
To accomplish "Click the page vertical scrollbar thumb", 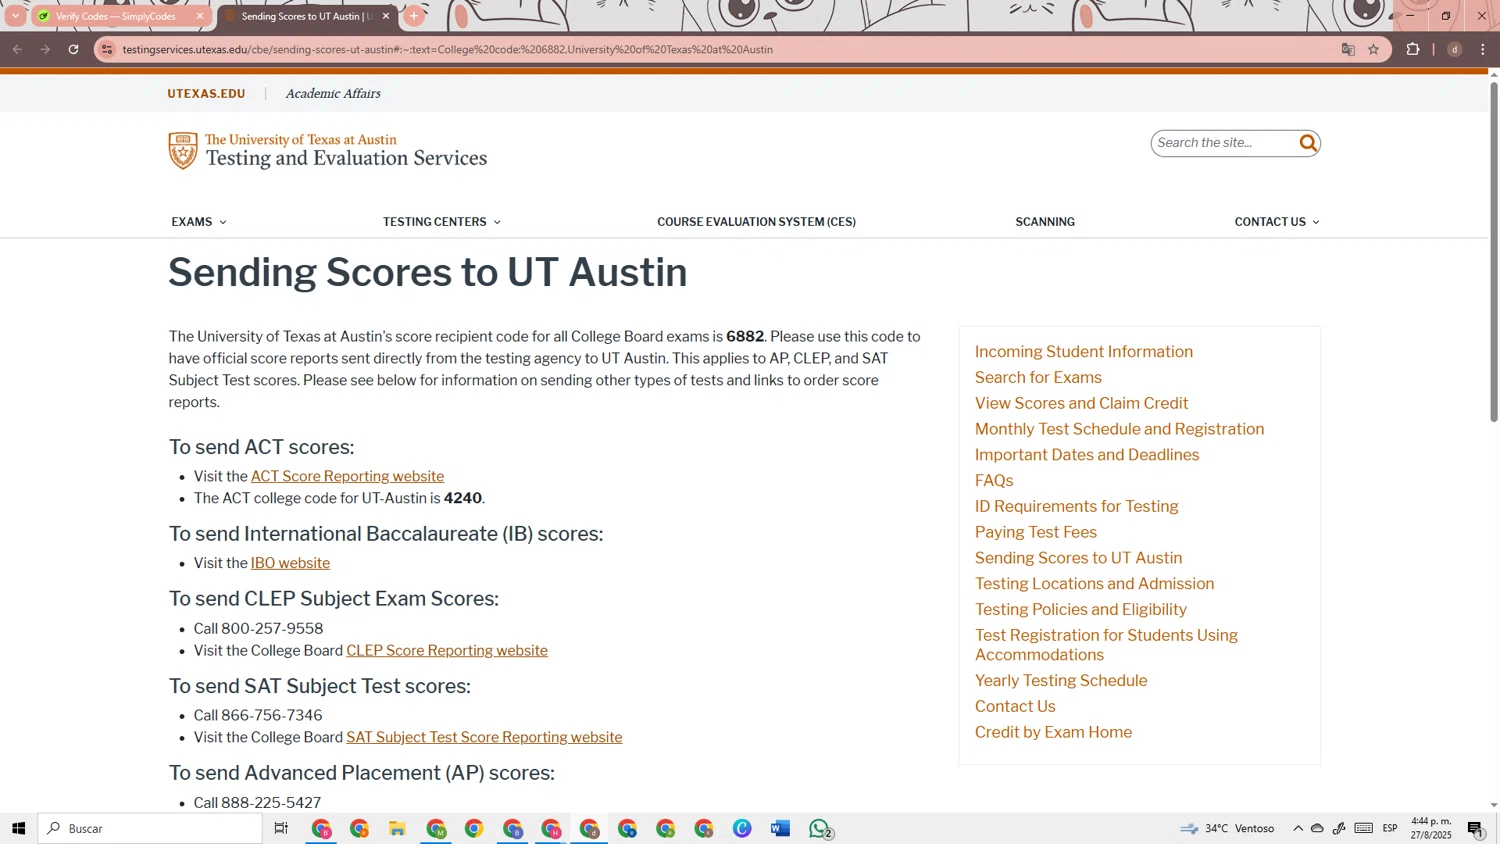I will (x=1494, y=252).
